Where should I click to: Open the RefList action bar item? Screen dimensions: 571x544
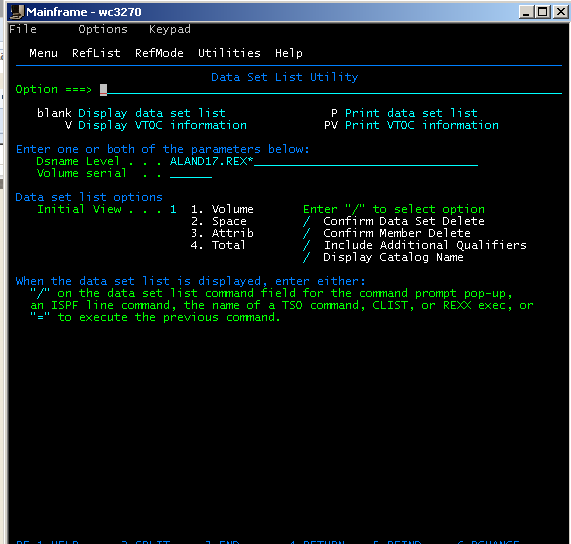(96, 53)
